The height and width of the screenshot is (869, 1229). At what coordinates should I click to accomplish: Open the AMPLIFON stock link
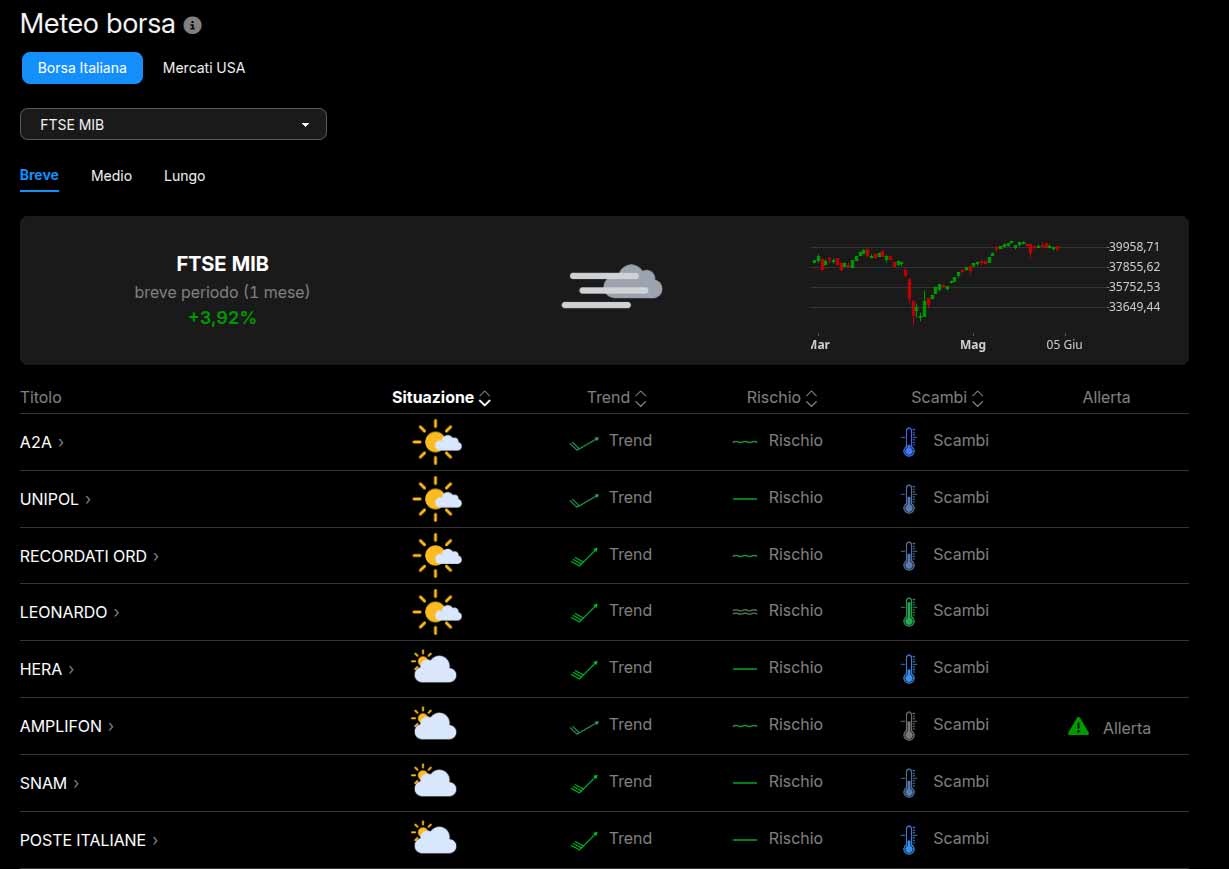click(61, 726)
